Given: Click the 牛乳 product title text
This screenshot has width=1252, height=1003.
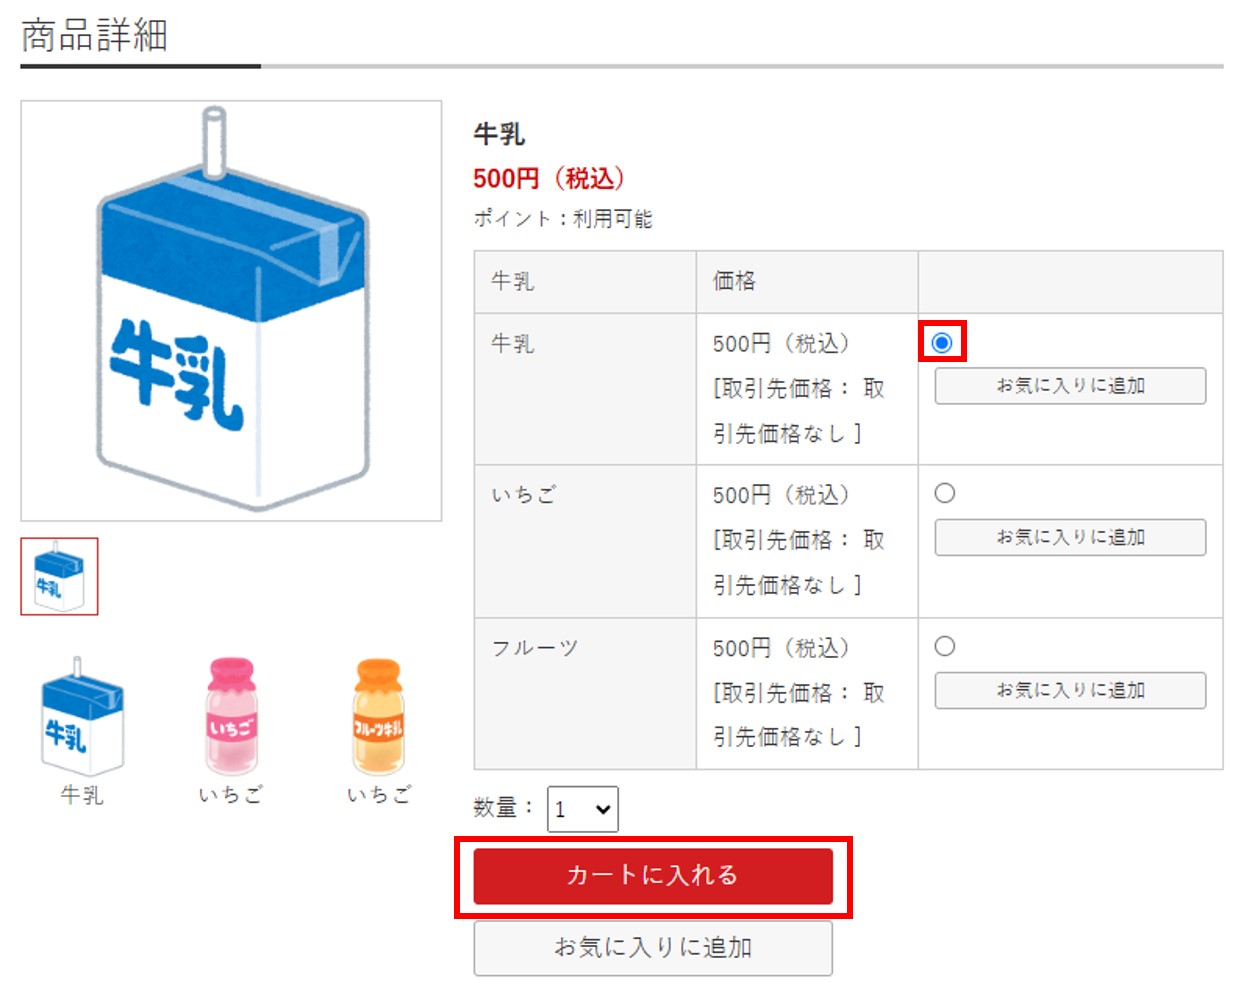Looking at the screenshot, I should pos(499,134).
